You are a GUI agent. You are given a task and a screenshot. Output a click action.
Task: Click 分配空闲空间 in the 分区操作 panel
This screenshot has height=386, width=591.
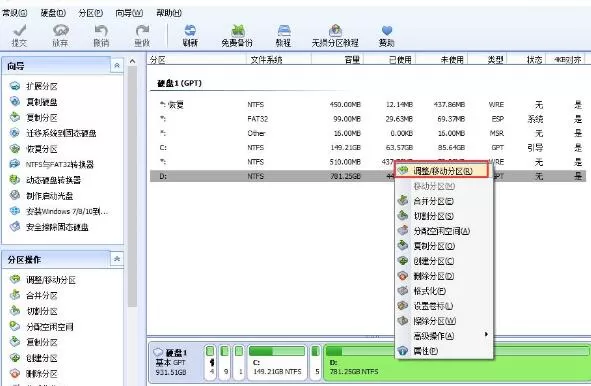click(x=41, y=327)
